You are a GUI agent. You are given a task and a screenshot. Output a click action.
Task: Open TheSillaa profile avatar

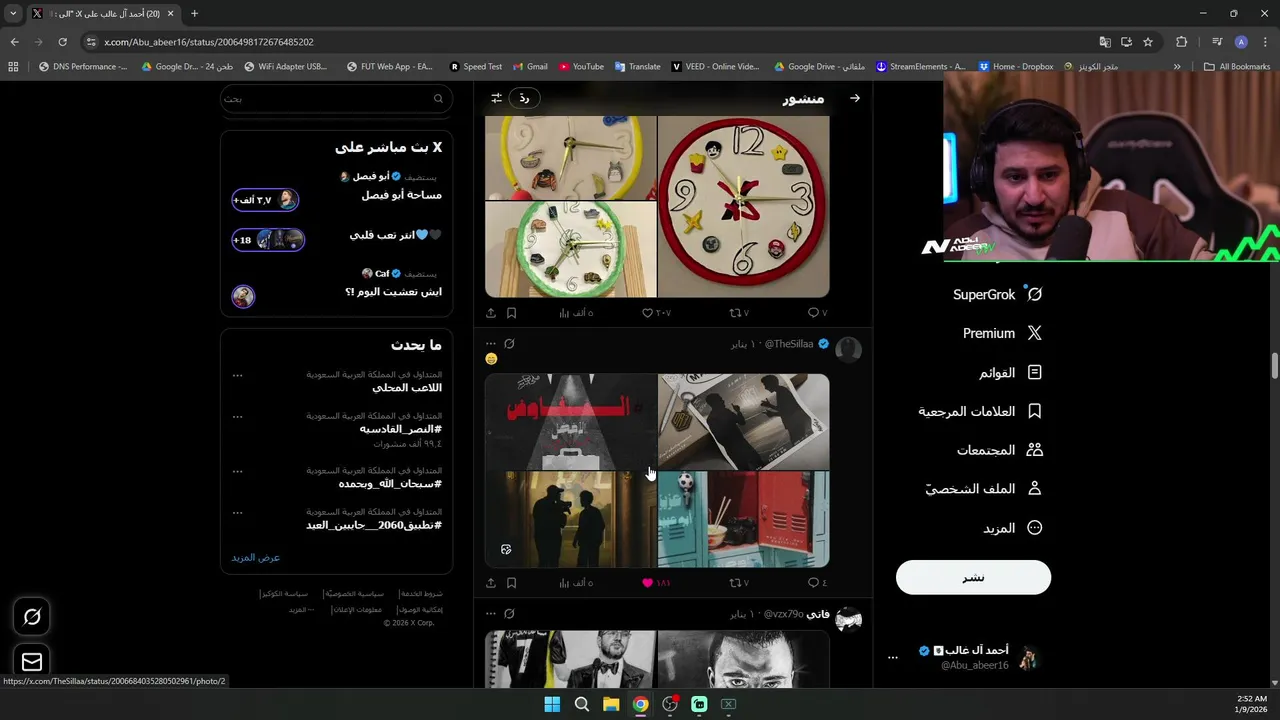pos(848,350)
